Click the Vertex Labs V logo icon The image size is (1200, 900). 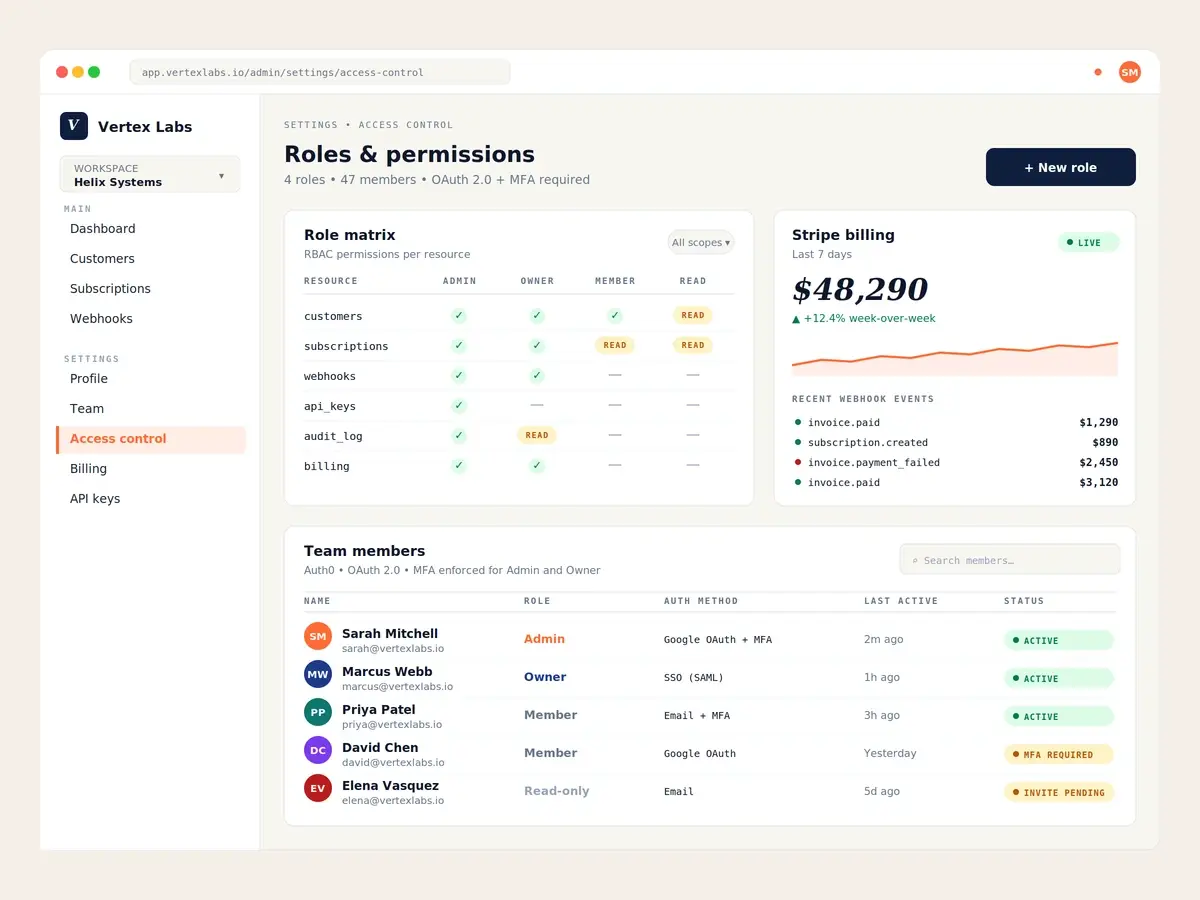(74, 126)
